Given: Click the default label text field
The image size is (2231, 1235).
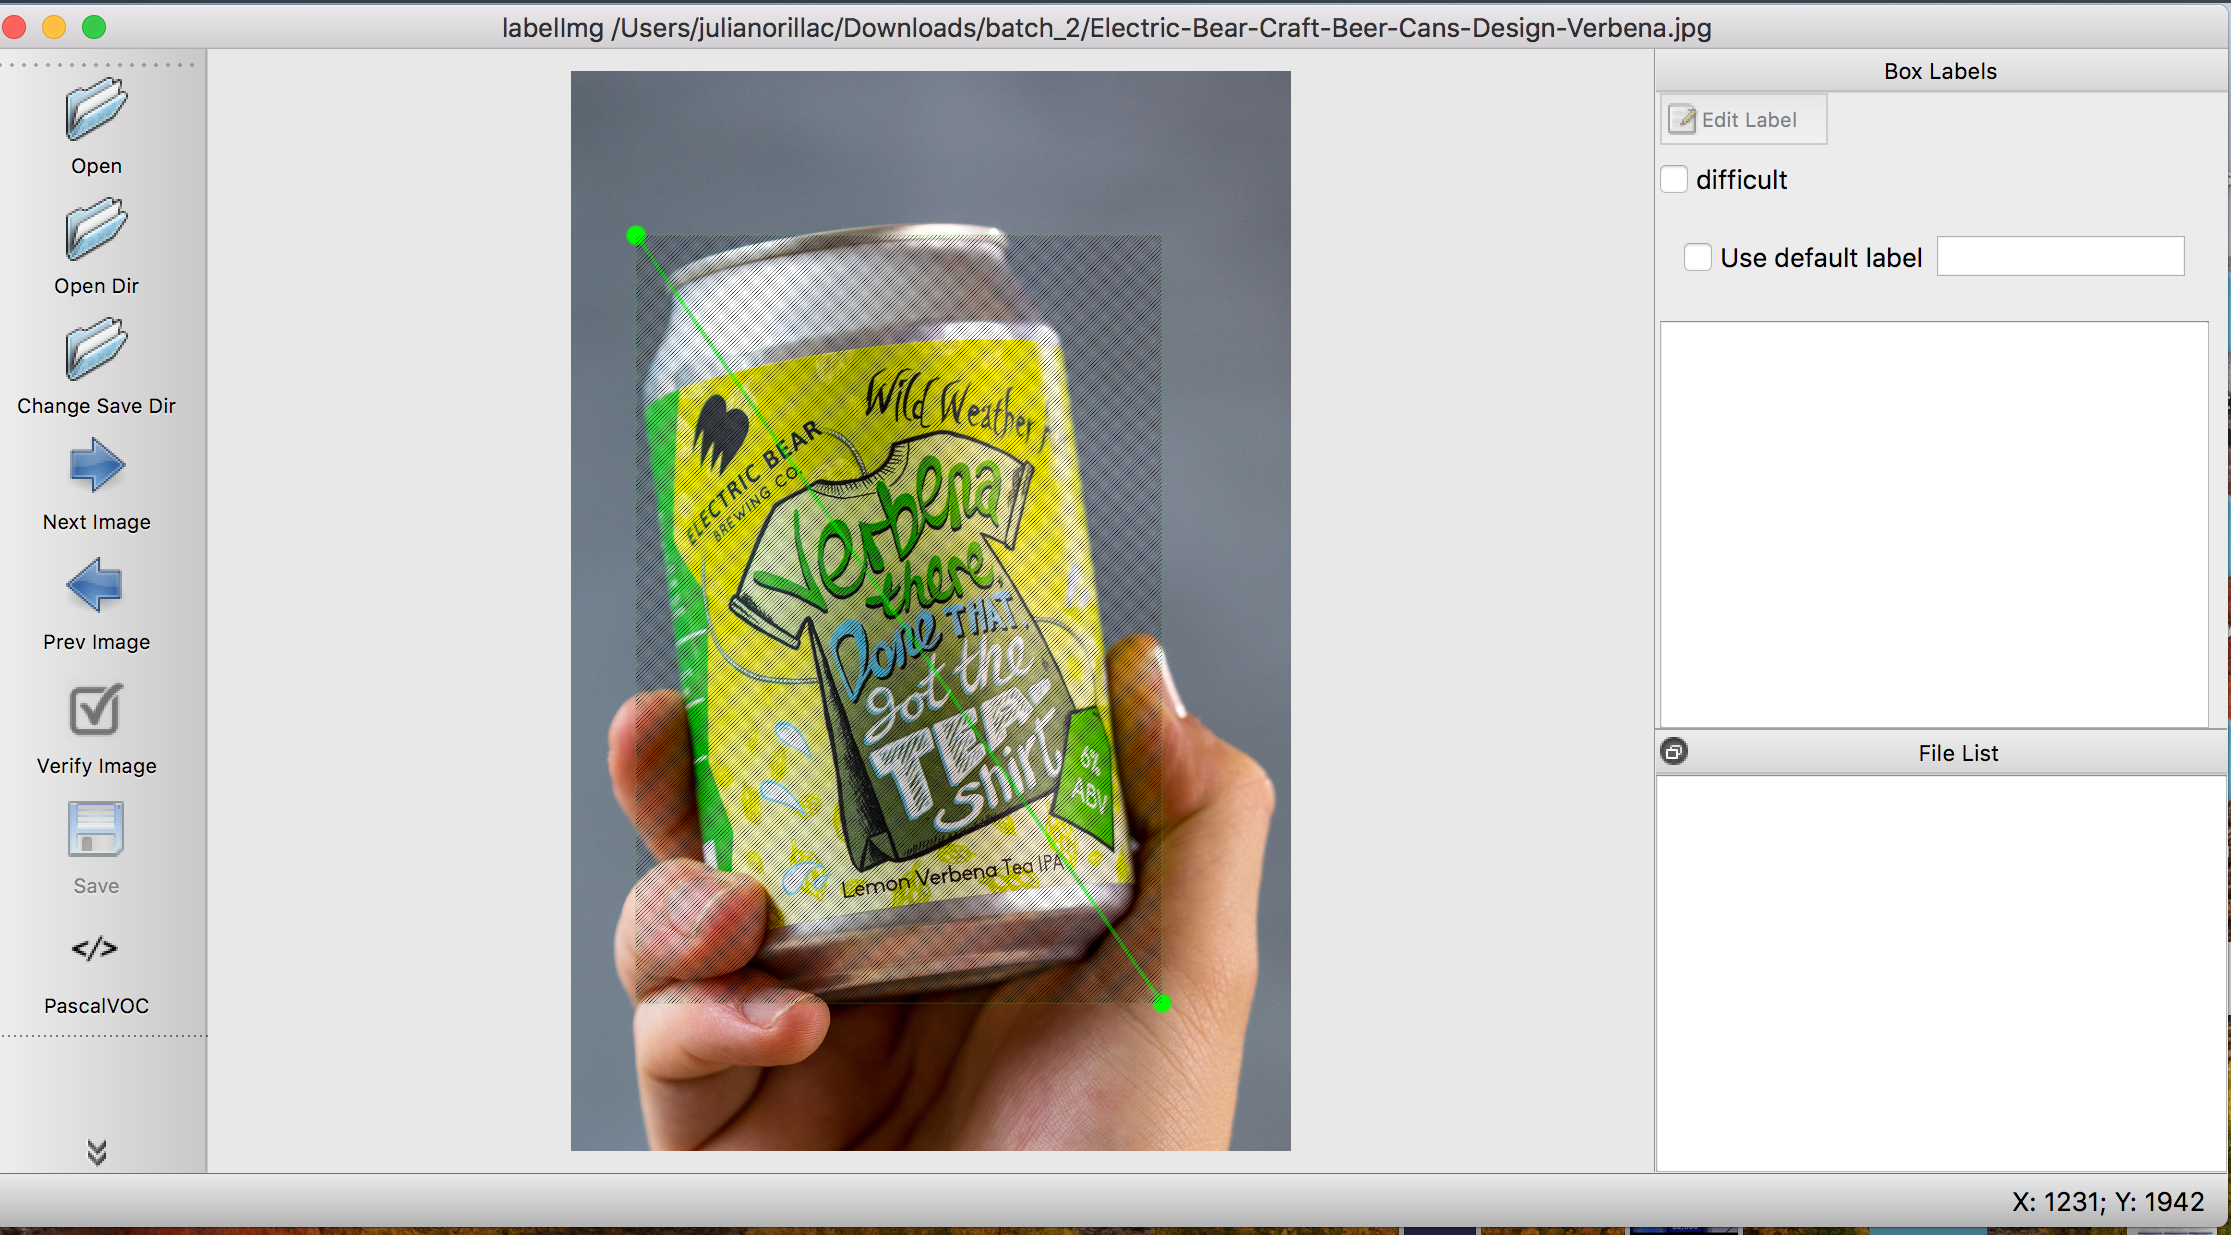Looking at the screenshot, I should pyautogui.click(x=2060, y=257).
